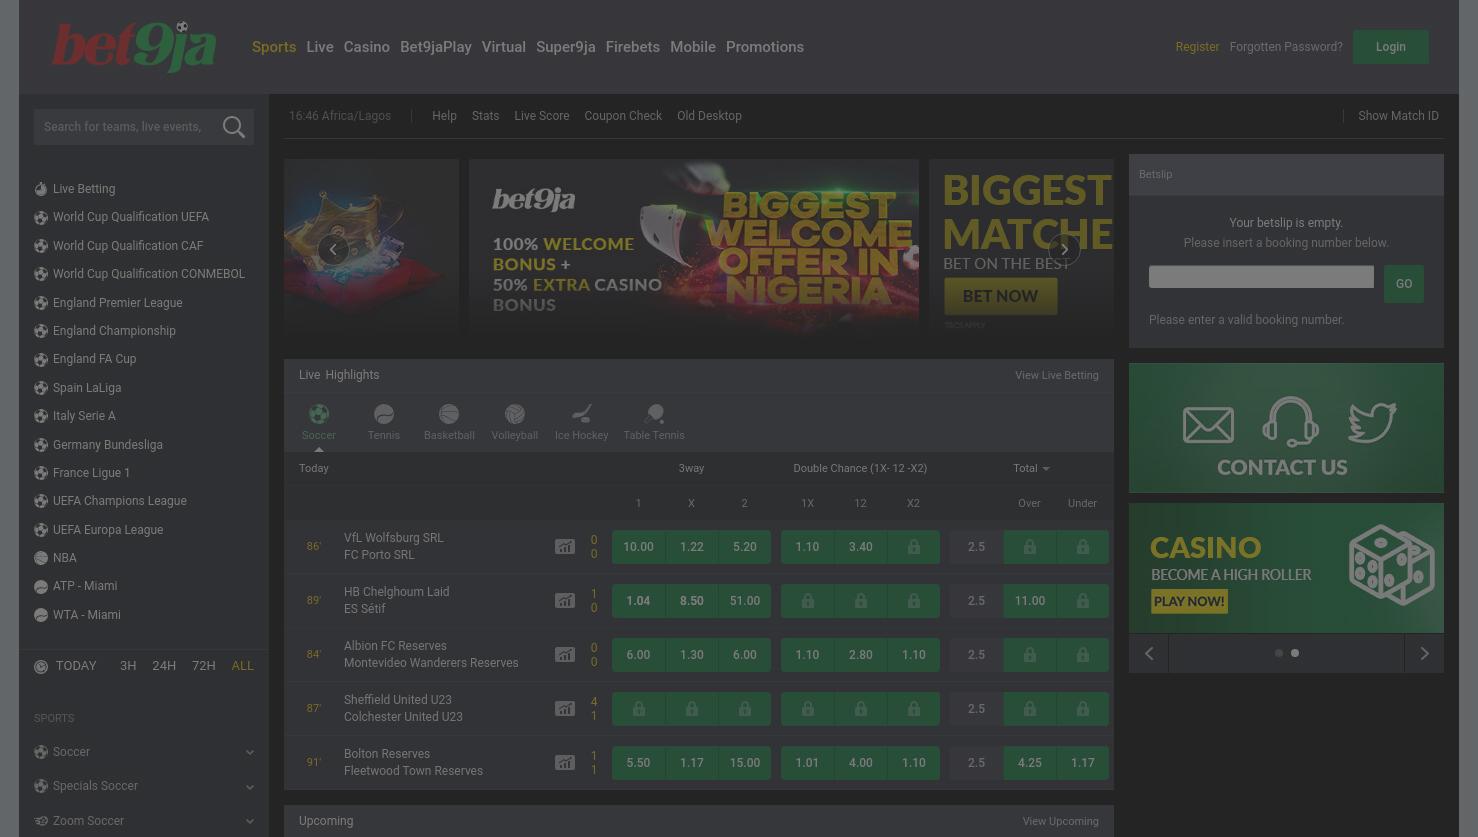Open stats chart icon for Albion FC Reserves
Image resolution: width=1478 pixels, height=837 pixels.
pos(565,655)
